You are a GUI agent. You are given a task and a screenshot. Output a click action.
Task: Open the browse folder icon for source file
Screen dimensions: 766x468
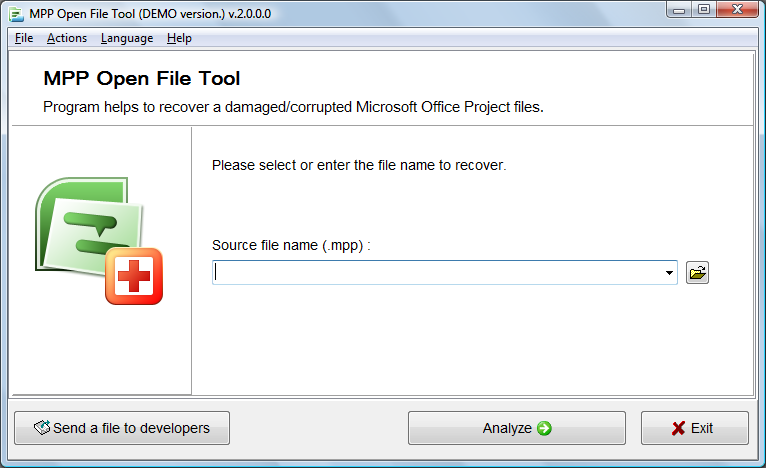pyautogui.click(x=697, y=273)
